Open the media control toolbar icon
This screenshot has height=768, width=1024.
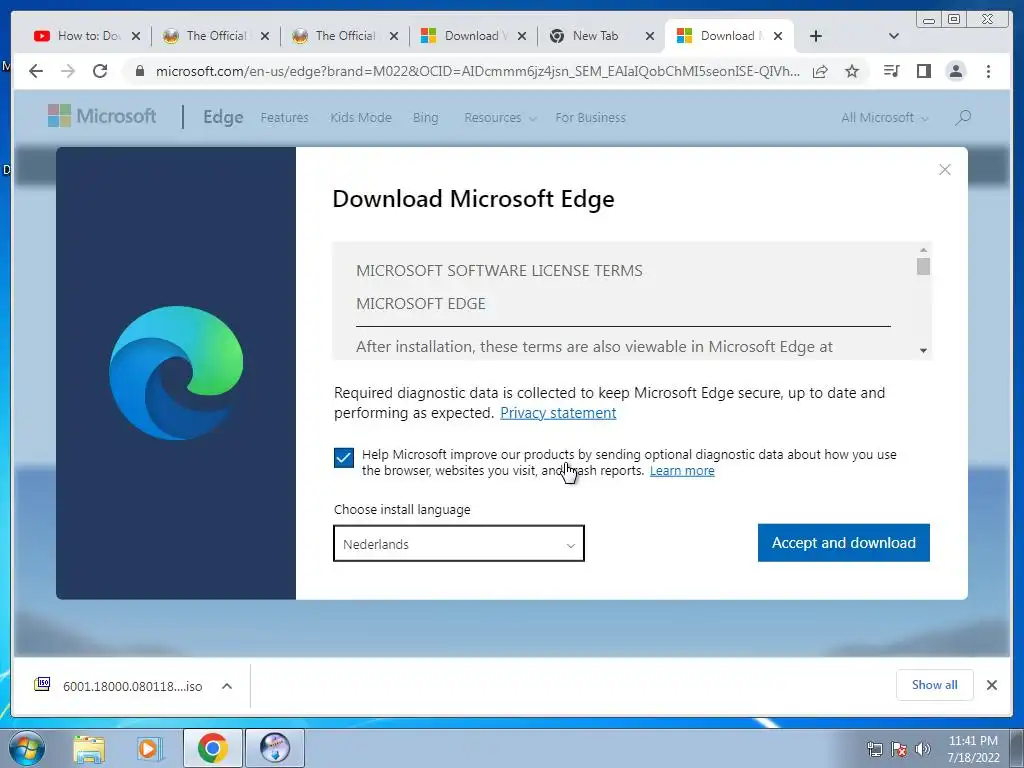891,71
